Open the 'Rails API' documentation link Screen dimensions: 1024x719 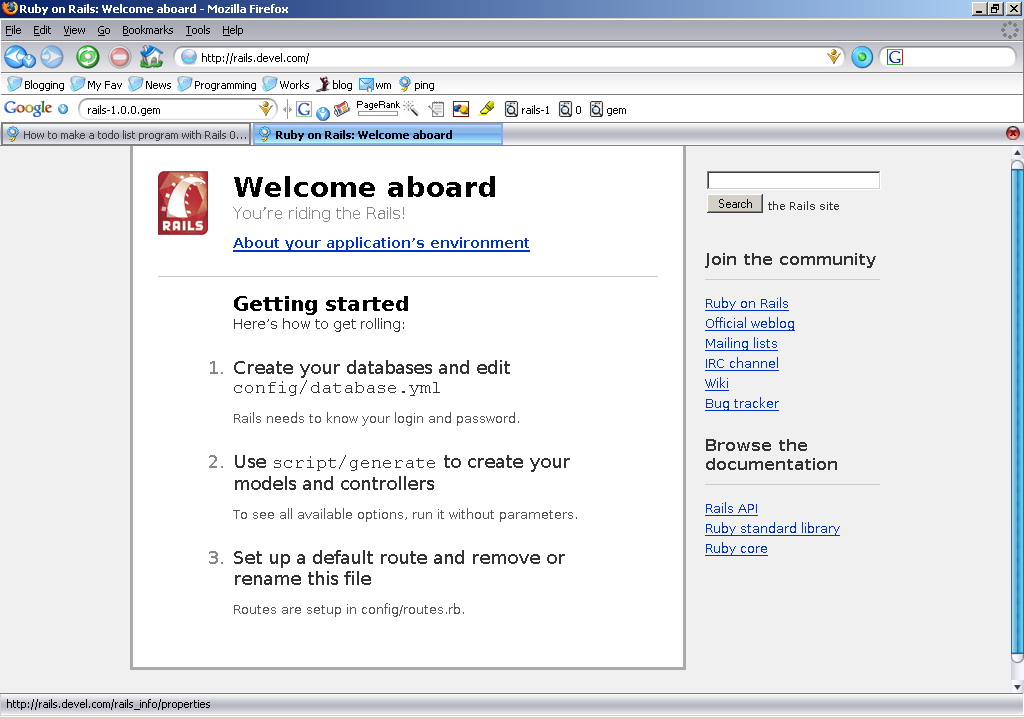(731, 509)
